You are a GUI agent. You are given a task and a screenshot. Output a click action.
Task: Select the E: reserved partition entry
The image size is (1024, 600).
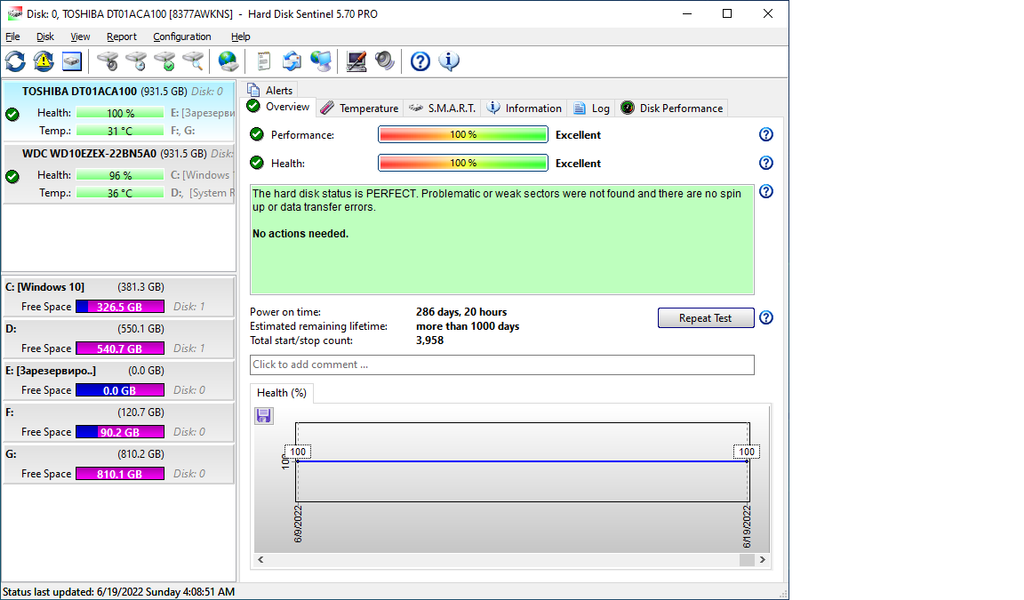point(118,381)
